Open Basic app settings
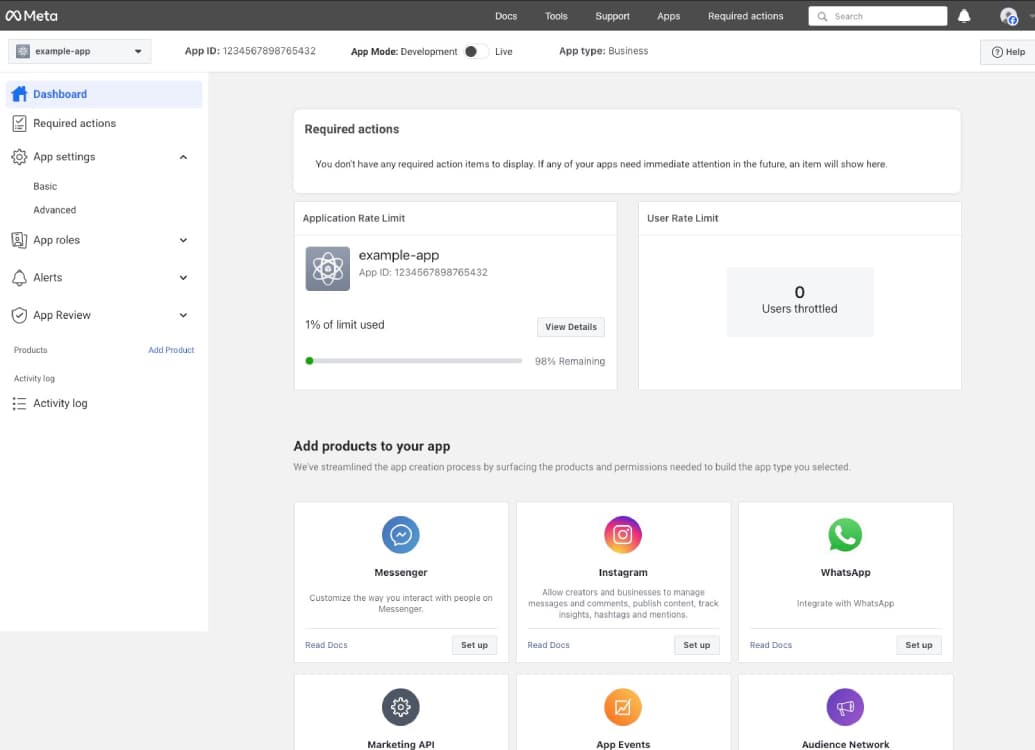 [45, 186]
